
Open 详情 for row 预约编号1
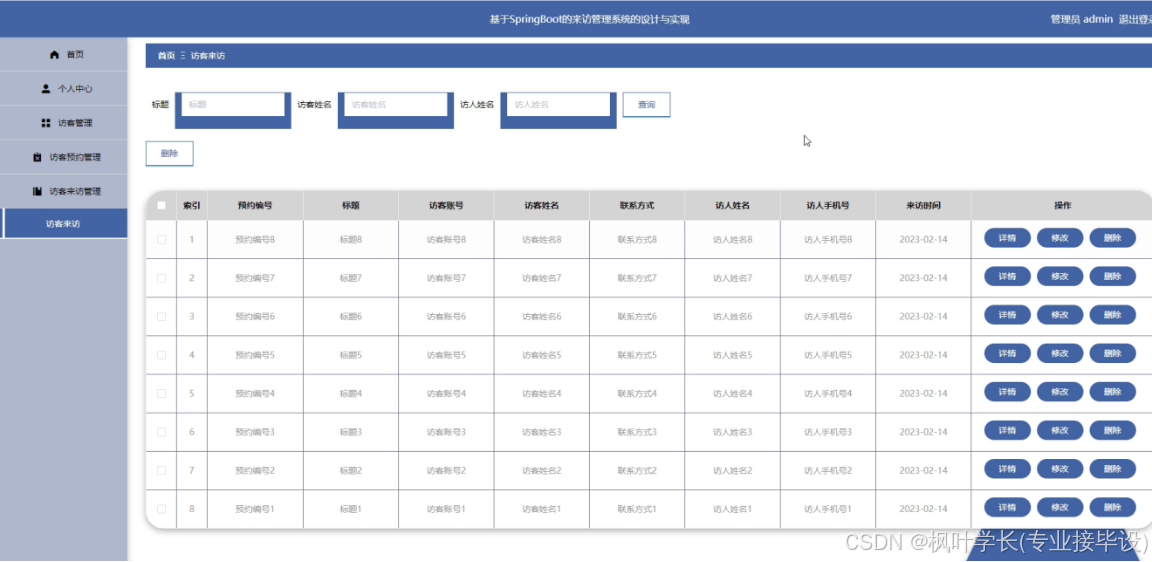1007,507
